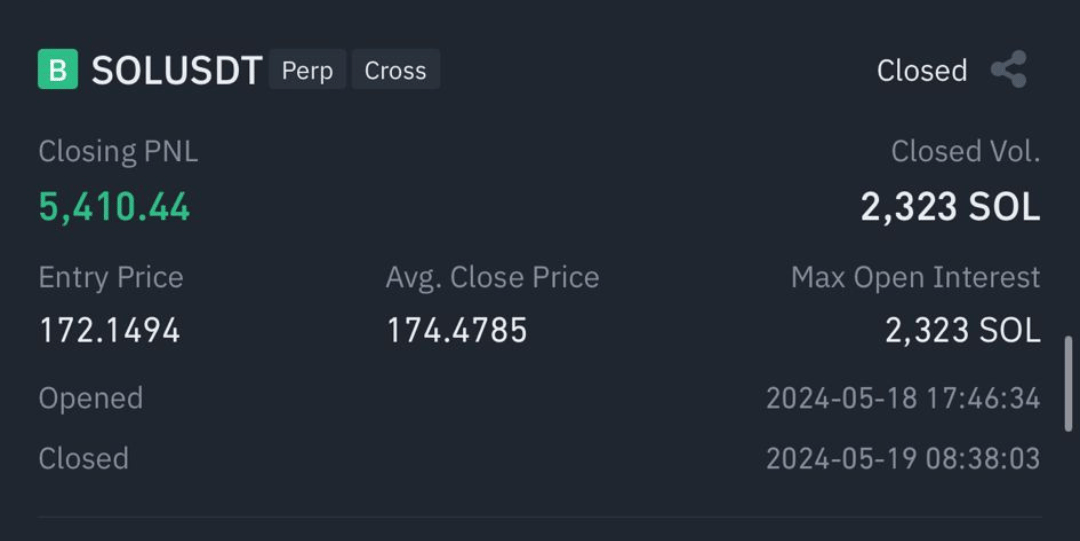Click the Opened row label
The image size is (1080, 541).
click(x=91, y=398)
